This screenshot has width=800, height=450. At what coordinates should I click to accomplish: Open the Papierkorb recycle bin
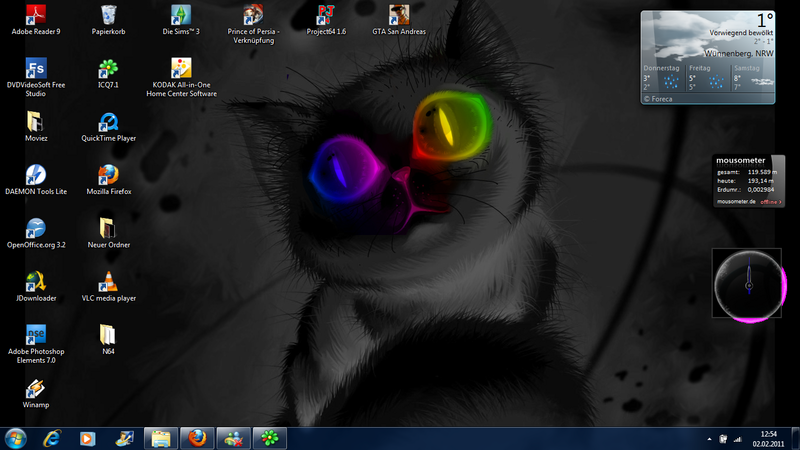point(108,20)
